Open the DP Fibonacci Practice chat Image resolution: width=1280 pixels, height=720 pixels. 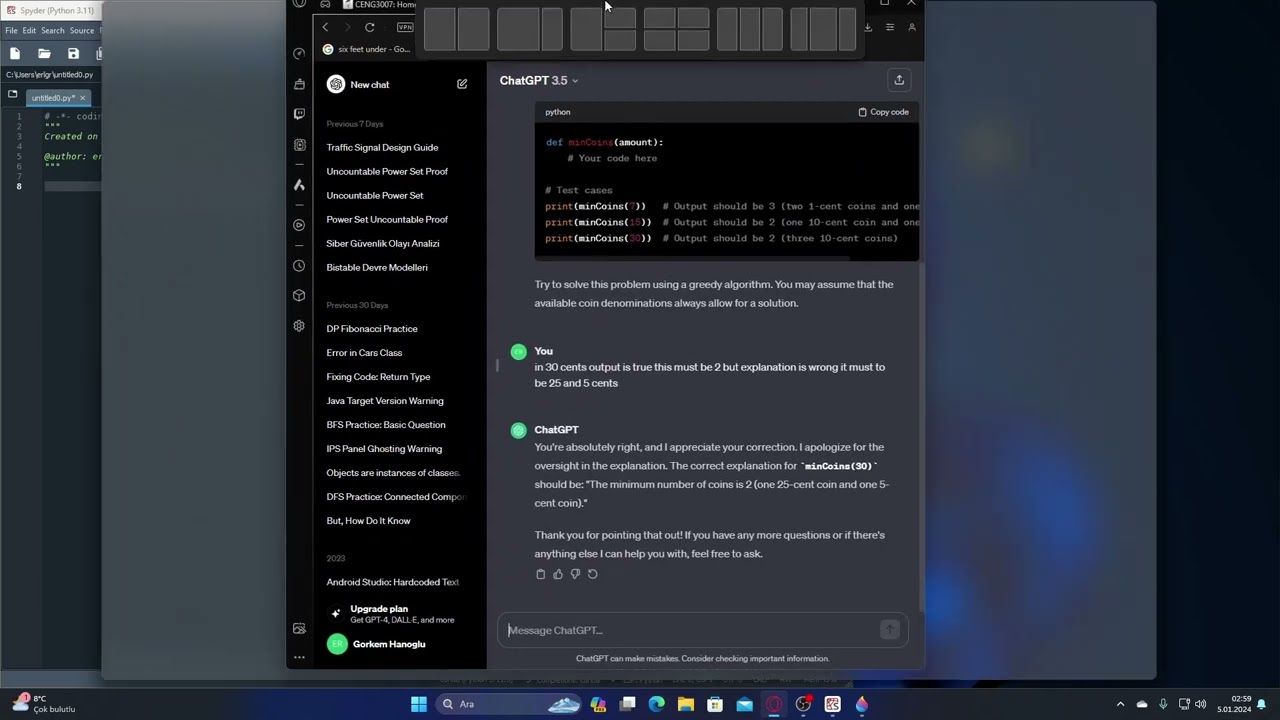point(372,329)
